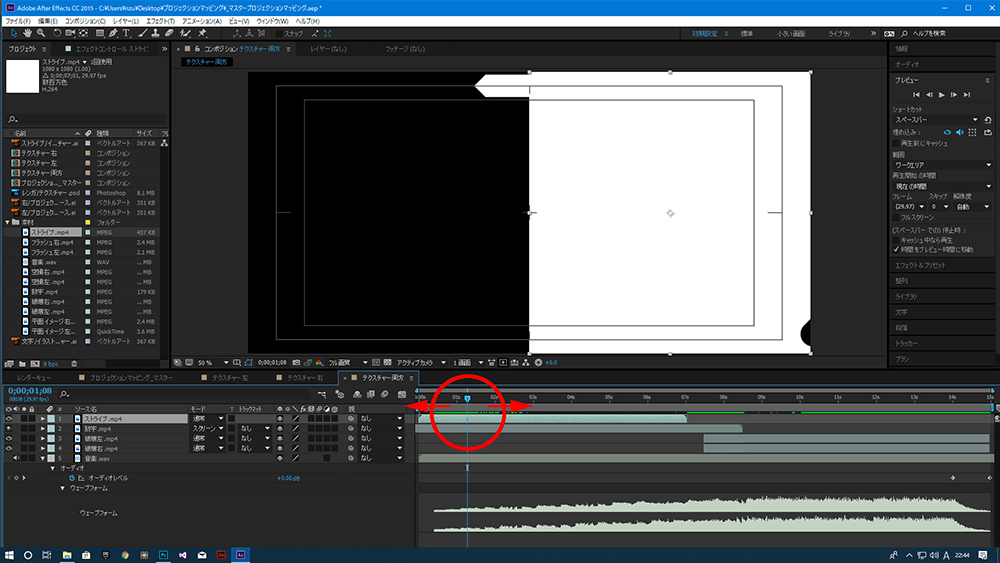Open the ワークエリア range dropdown

click(942, 164)
